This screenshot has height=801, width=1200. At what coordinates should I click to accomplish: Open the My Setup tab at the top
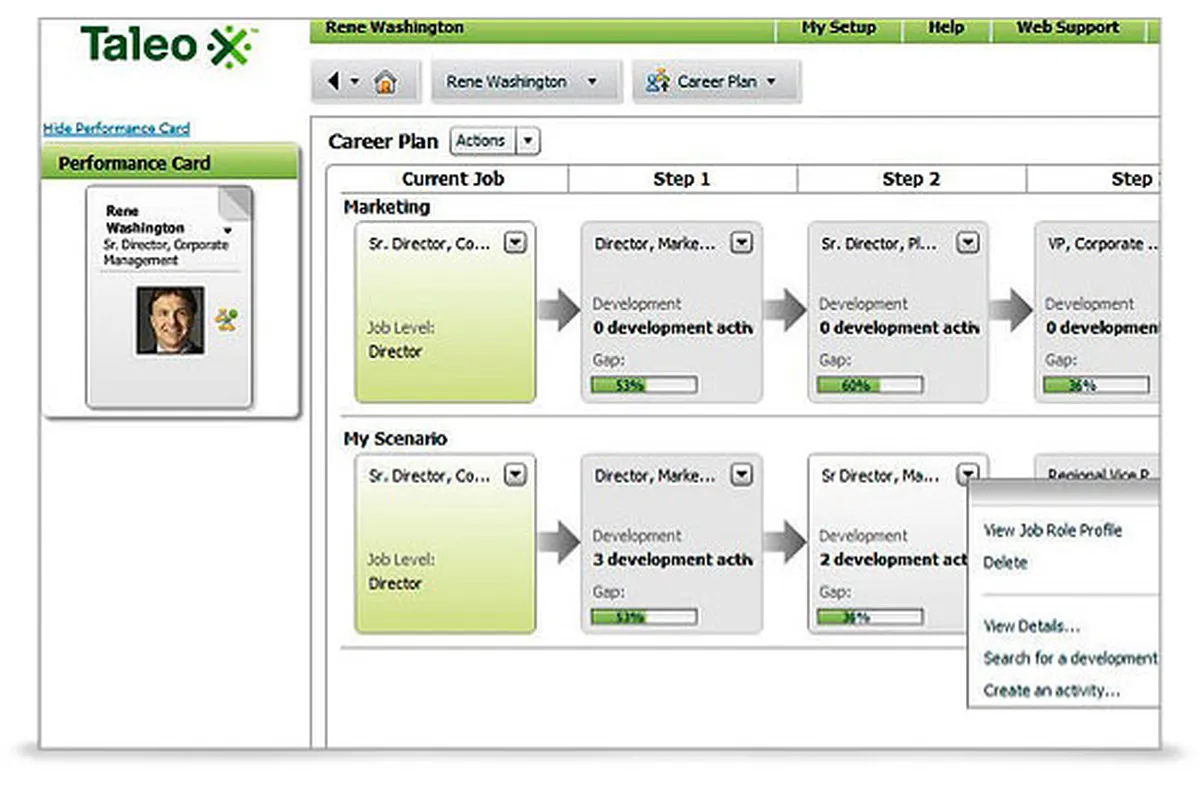click(x=839, y=28)
